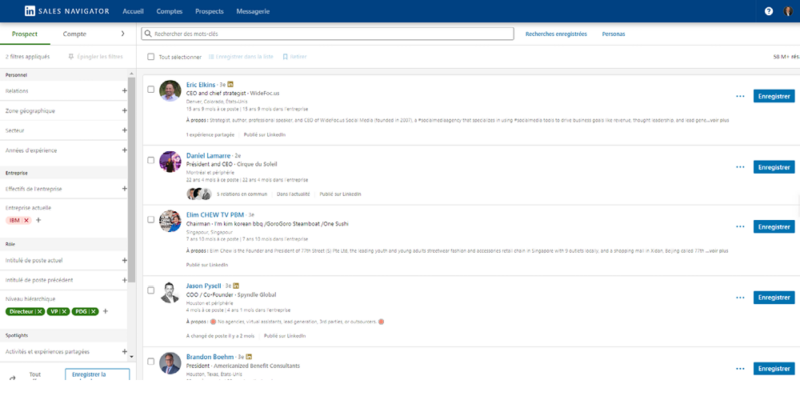Click the LinkedIn Sales Navigator logo
Viewport: 800px width, 400px height.
click(x=67, y=11)
